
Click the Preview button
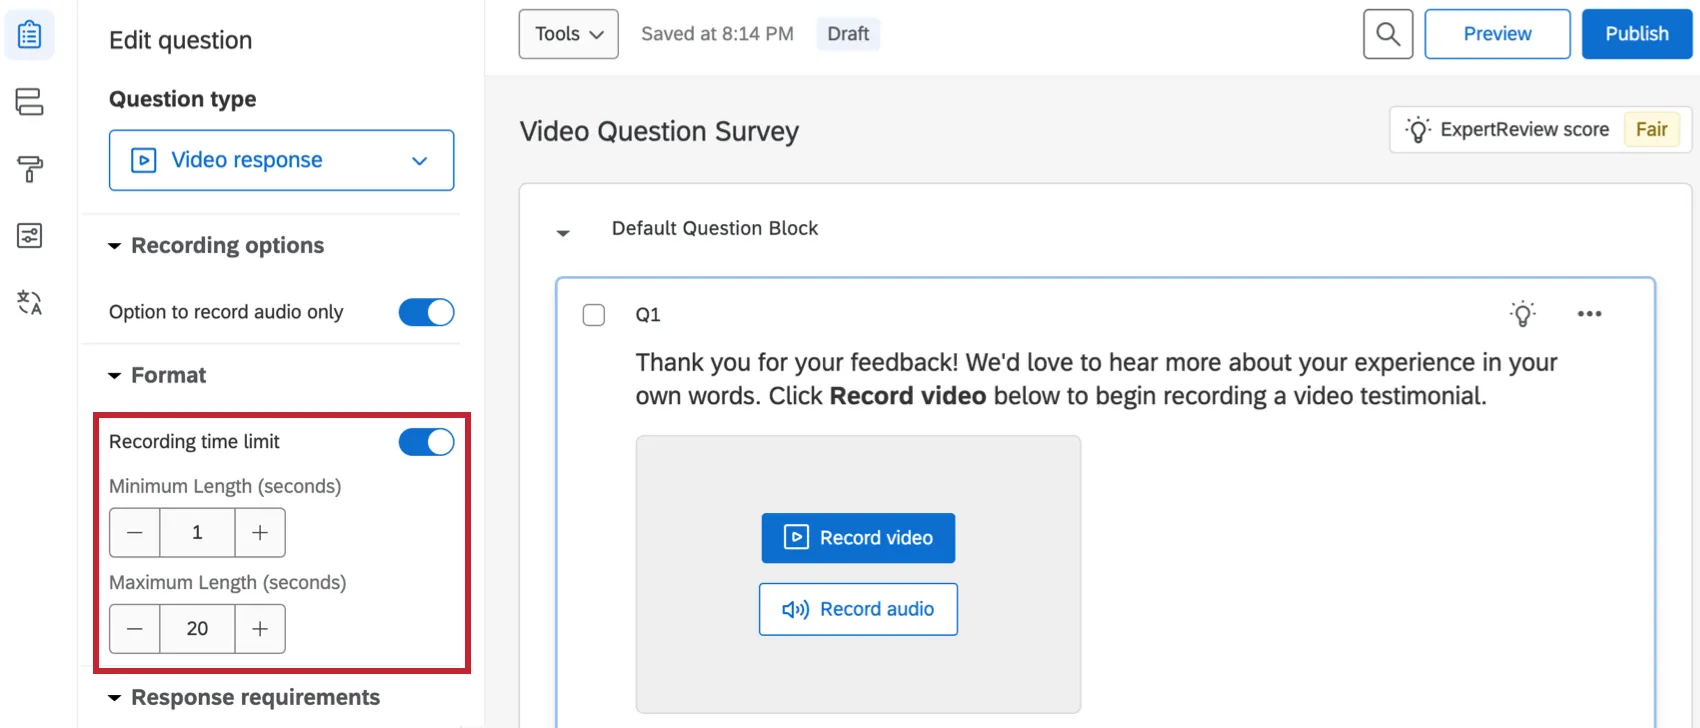coord(1497,34)
